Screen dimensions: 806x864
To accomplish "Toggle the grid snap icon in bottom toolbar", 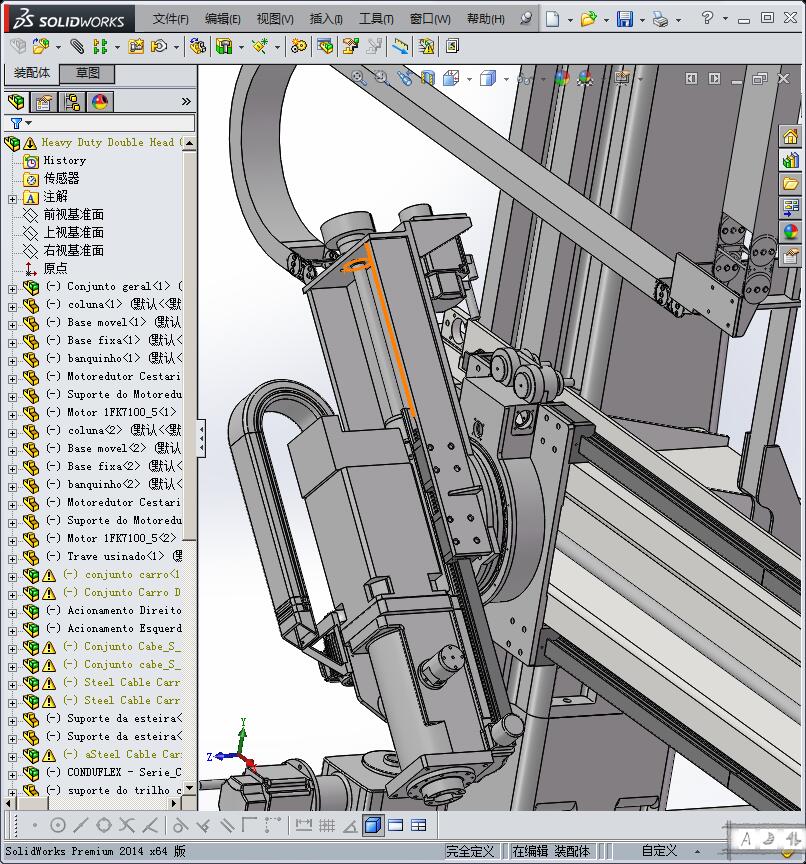I will pyautogui.click(x=326, y=825).
